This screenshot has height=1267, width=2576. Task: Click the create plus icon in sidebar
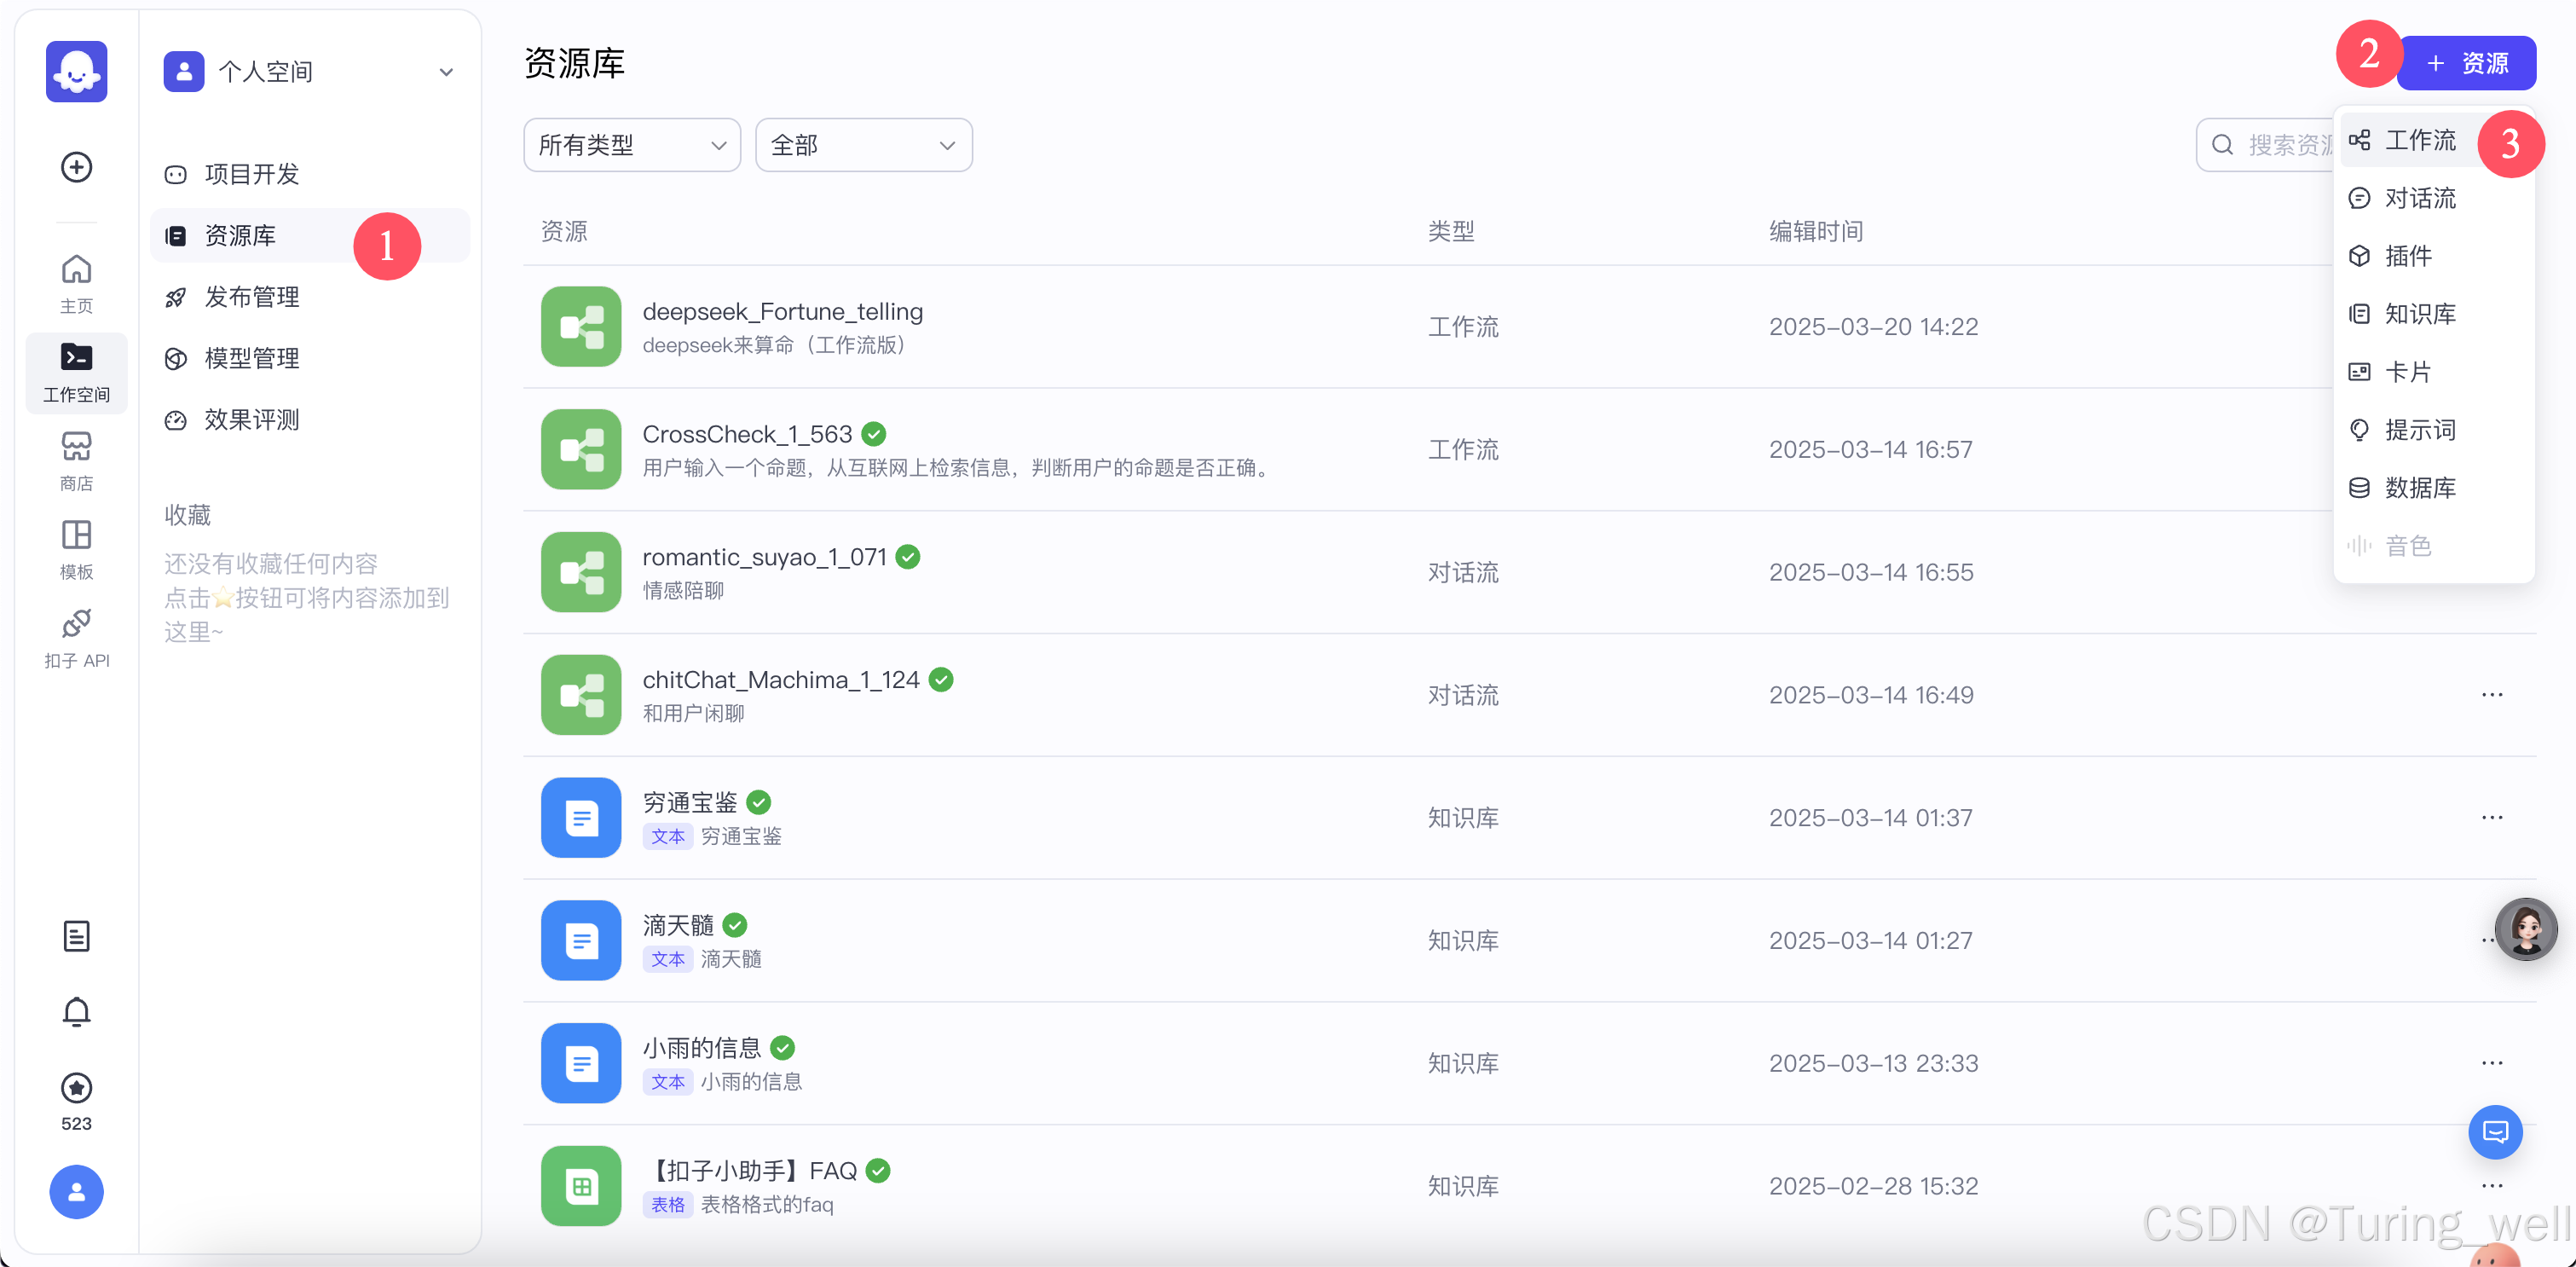point(76,167)
